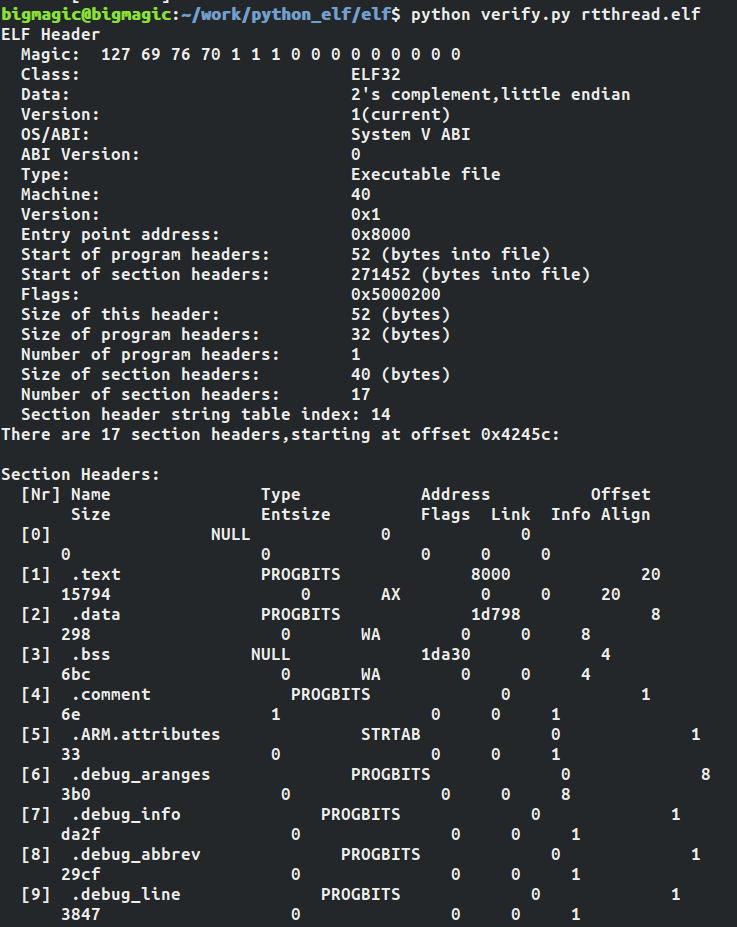Image resolution: width=737 pixels, height=927 pixels.
Task: Click the 'Section Headers:' heading
Action: tap(80, 474)
